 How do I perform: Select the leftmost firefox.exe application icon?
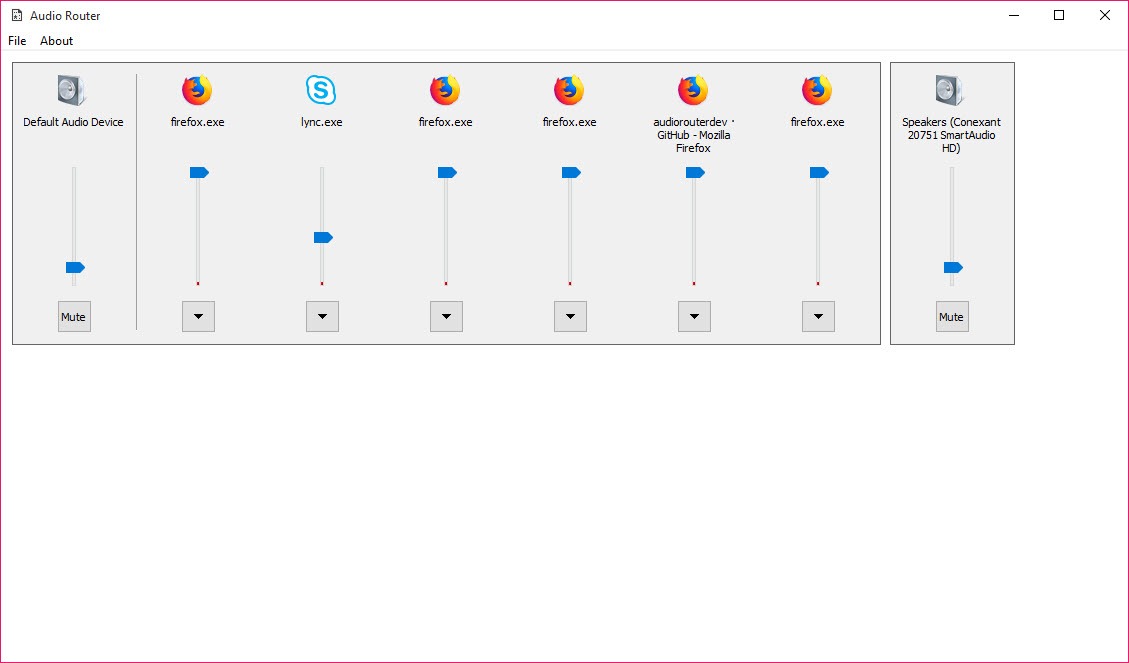tap(197, 91)
